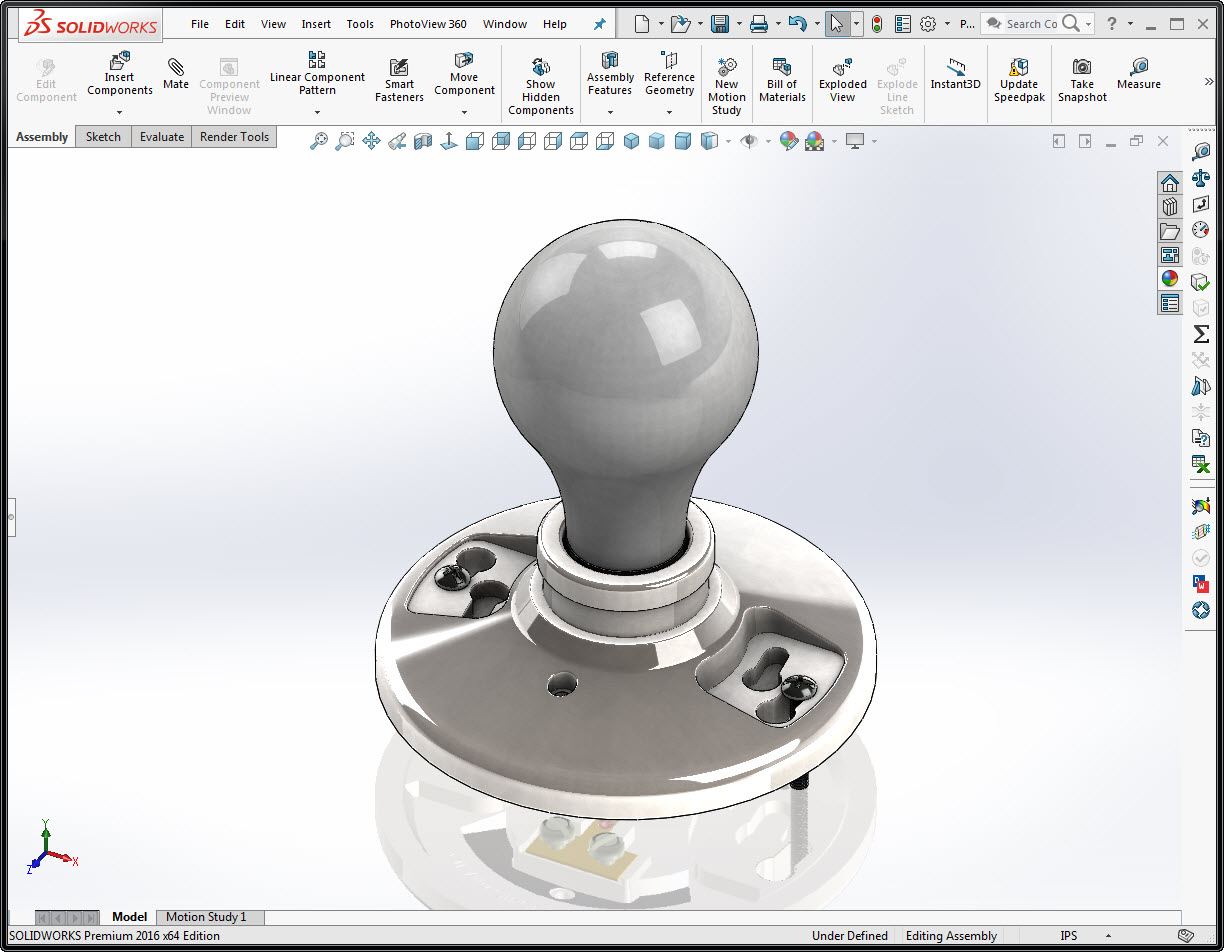Open the Insert menu

[x=316, y=24]
